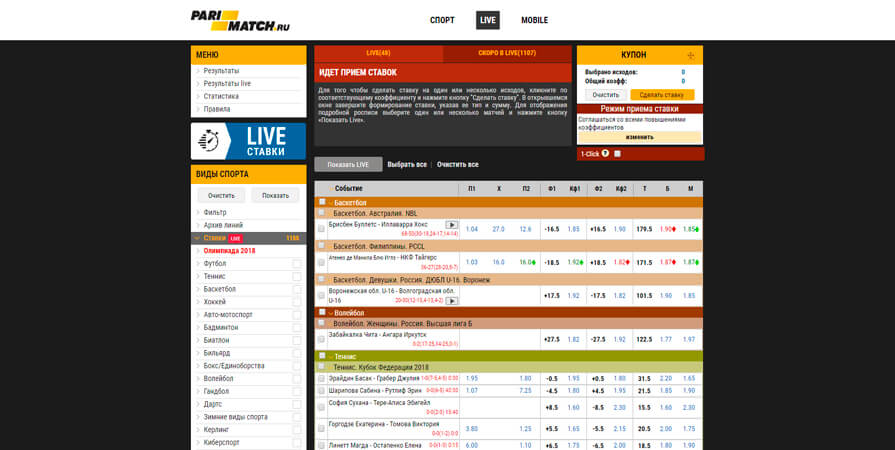Tick the Биатлон sport checkbox
Image resolution: width=895 pixels, height=450 pixels.
tap(297, 340)
